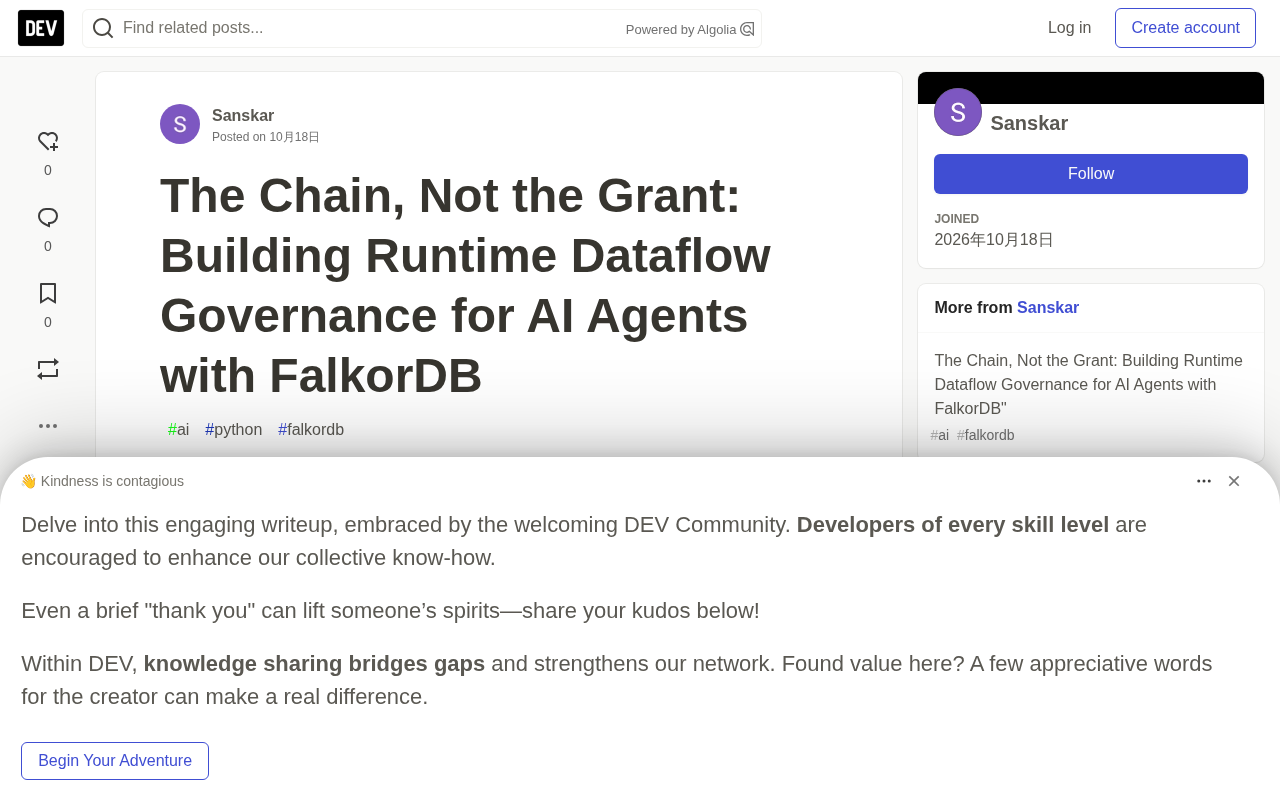
Task: Click the Log in link
Action: point(1069,28)
